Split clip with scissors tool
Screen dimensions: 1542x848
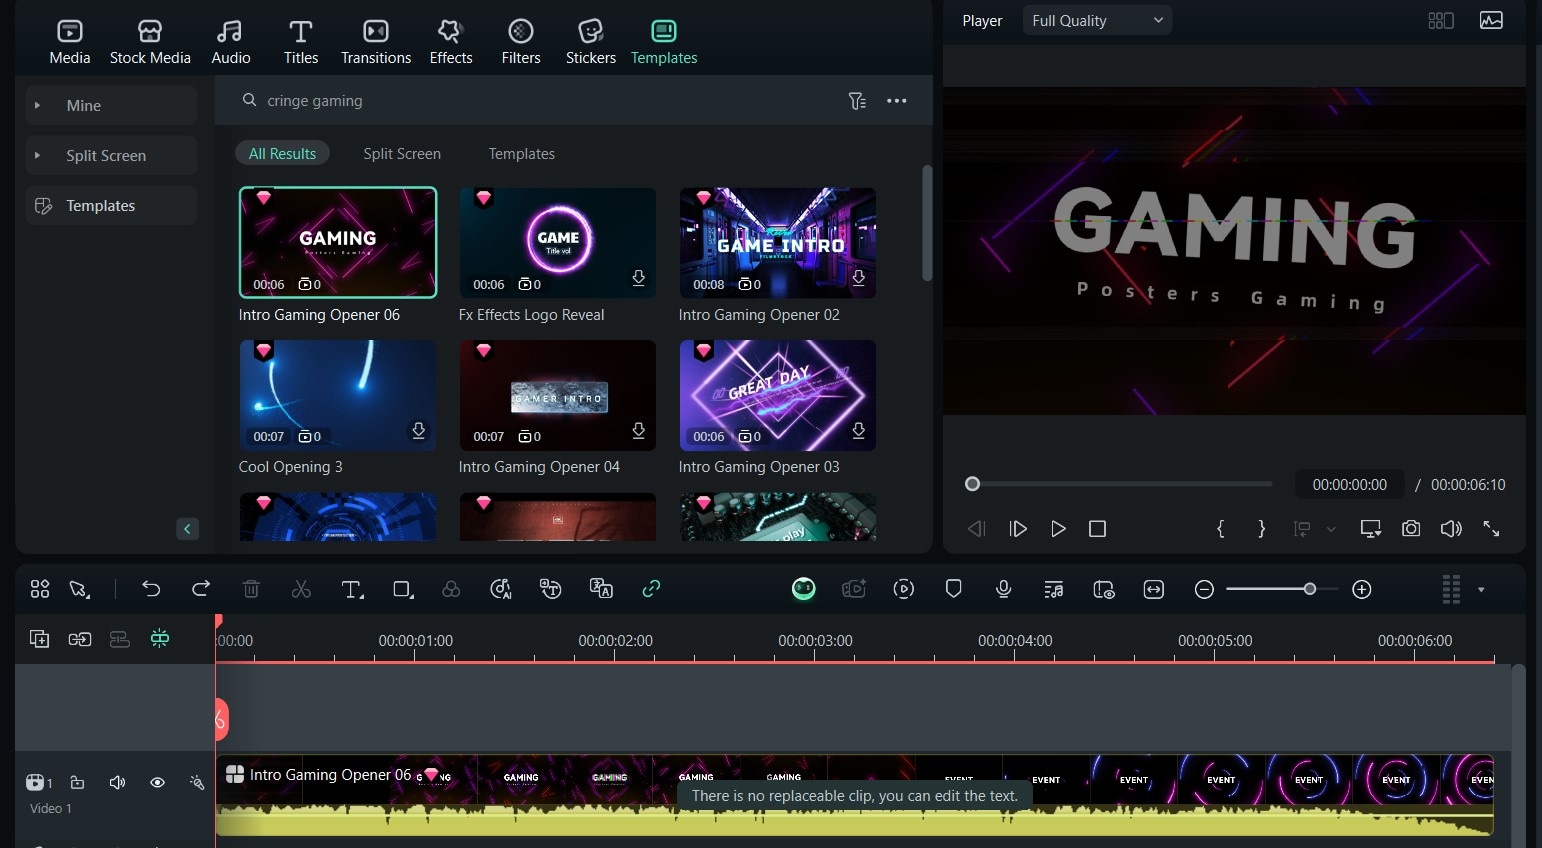point(301,589)
